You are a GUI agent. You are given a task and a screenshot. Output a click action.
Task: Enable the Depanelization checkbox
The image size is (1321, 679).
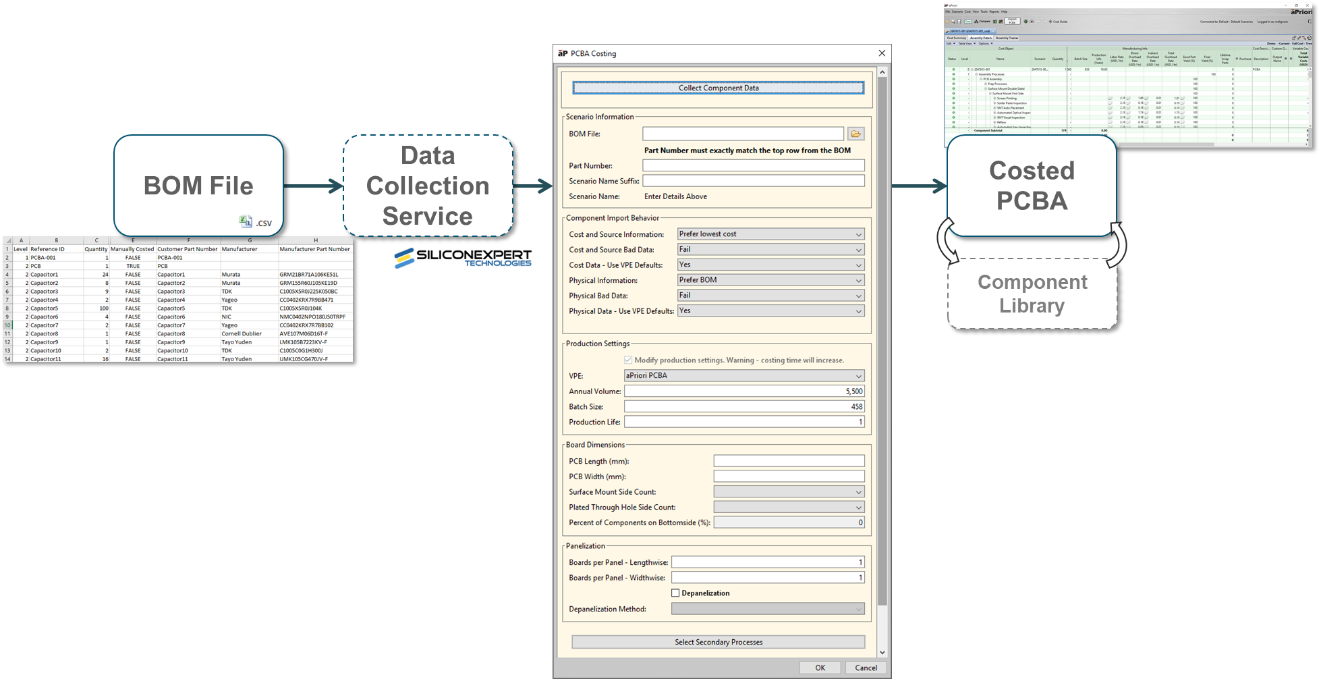pyautogui.click(x=676, y=593)
